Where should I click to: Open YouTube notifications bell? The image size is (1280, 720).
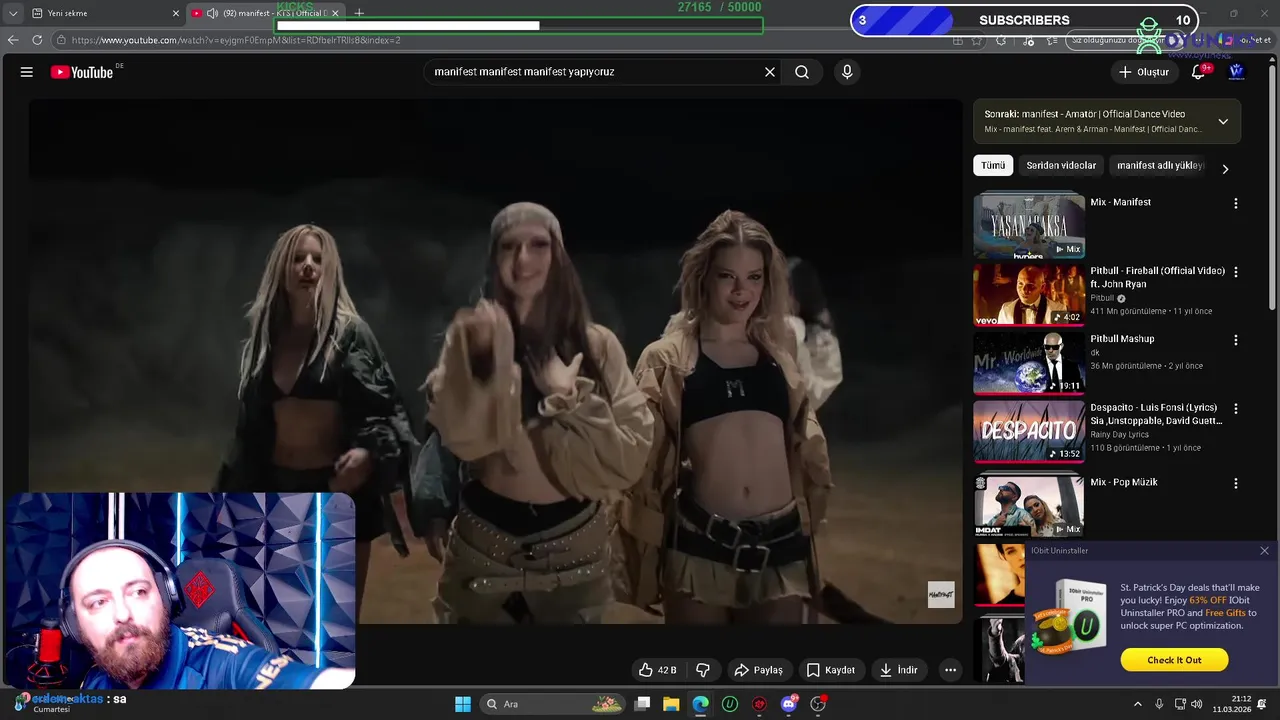coord(1199,72)
